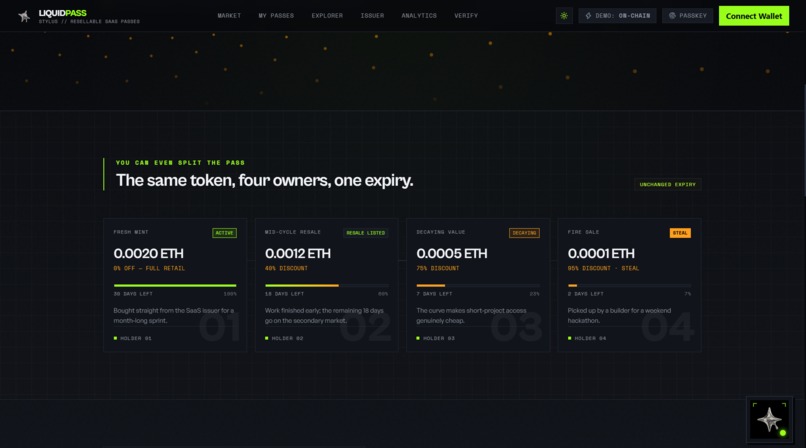Click the 30 days left progress bar
This screenshot has height=448, width=806.
pyautogui.click(x=175, y=285)
